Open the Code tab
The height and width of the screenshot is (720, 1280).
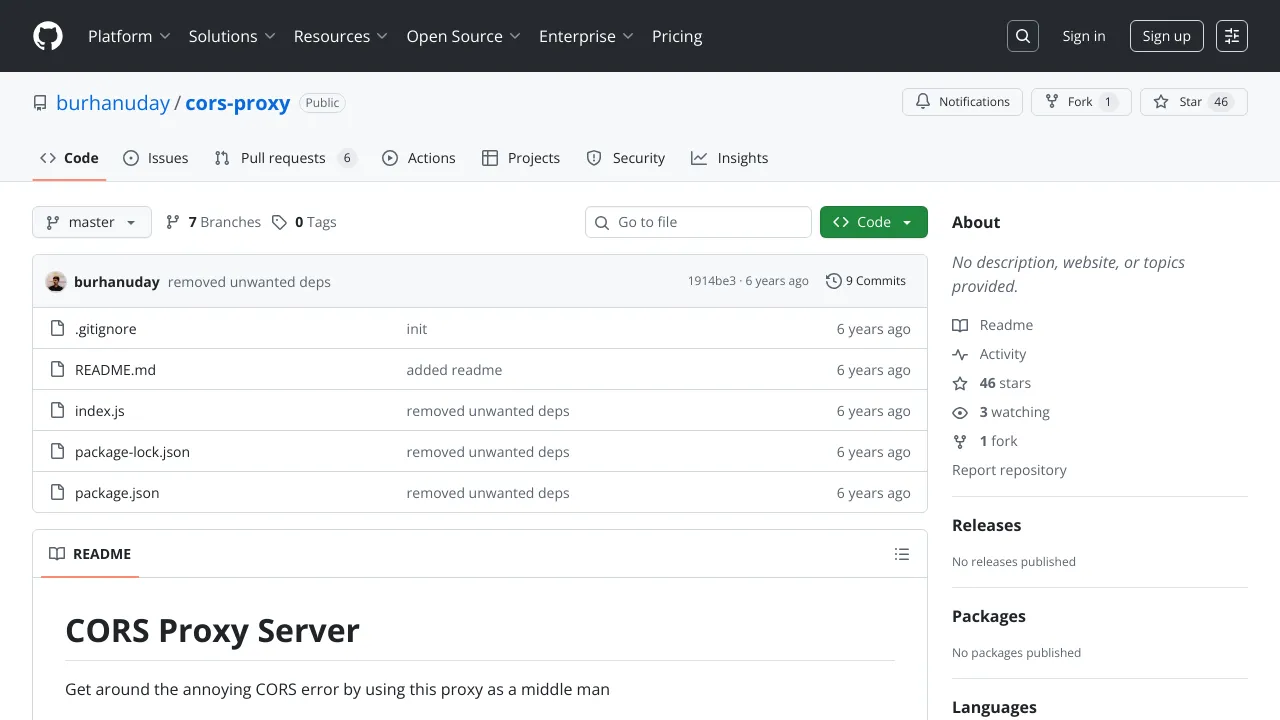[x=69, y=158]
